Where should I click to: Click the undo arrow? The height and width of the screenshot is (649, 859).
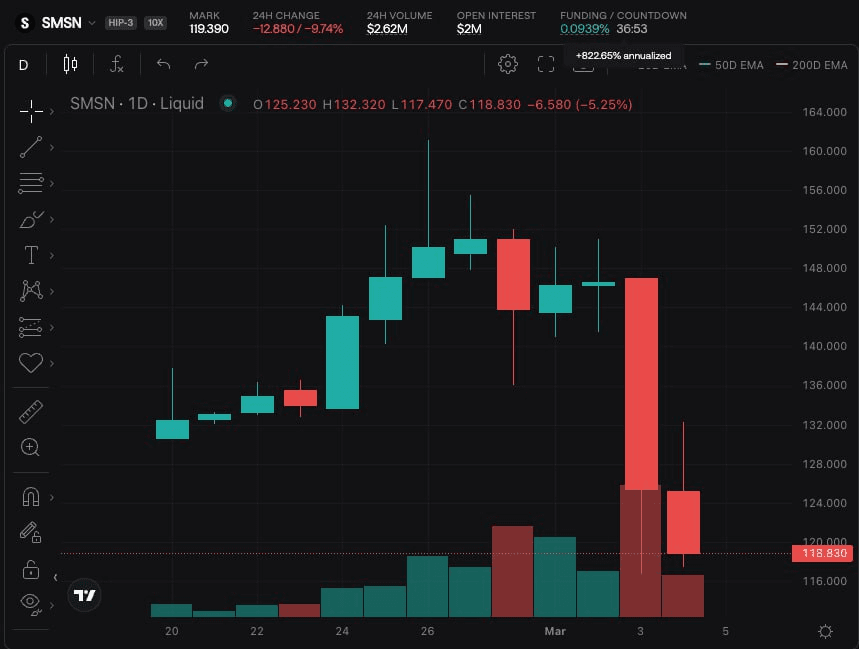coord(164,65)
